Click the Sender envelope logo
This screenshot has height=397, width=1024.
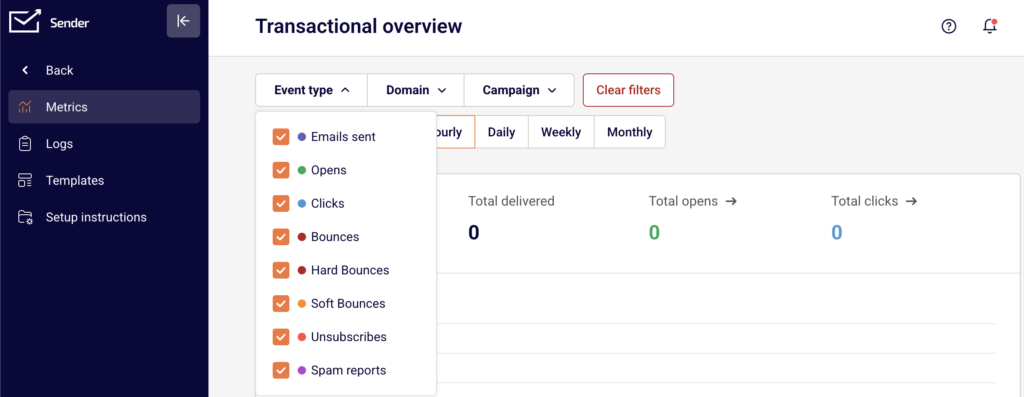coord(24,21)
